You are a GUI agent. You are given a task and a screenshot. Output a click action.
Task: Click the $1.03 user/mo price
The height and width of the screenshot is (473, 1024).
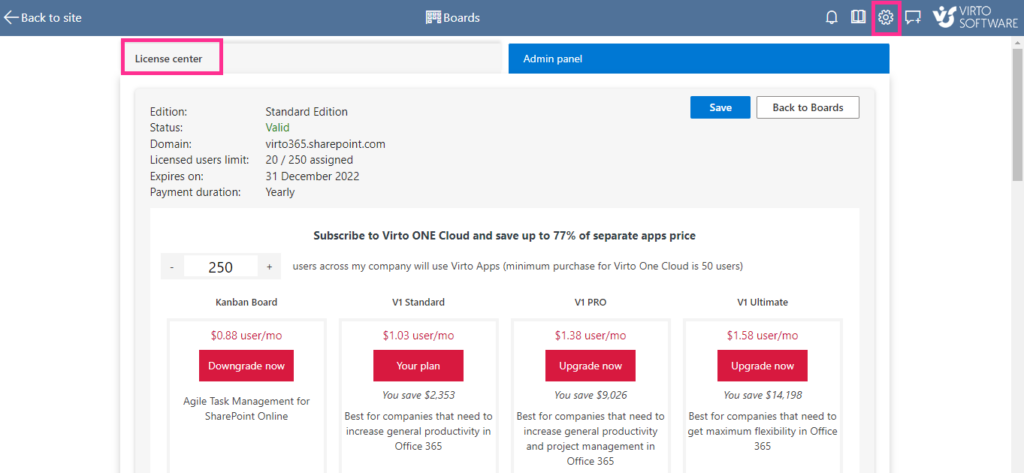click(x=418, y=336)
